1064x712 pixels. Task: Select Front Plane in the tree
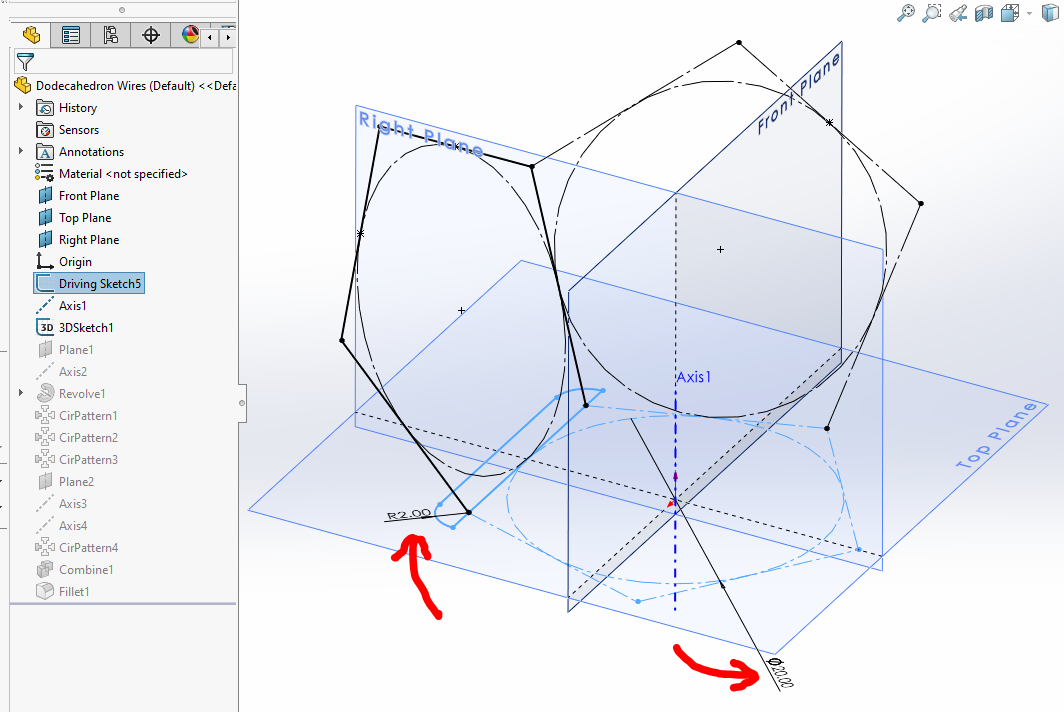(x=89, y=195)
